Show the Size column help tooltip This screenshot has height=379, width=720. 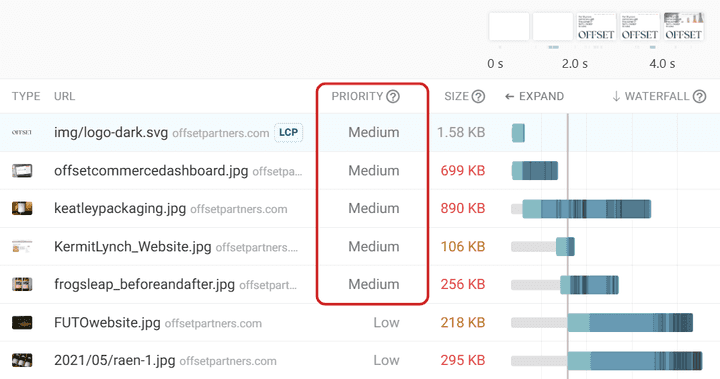[x=478, y=96]
